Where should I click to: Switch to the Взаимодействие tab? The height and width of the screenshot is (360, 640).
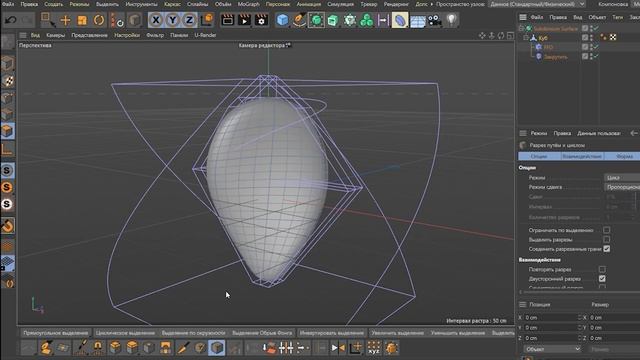pyautogui.click(x=582, y=156)
